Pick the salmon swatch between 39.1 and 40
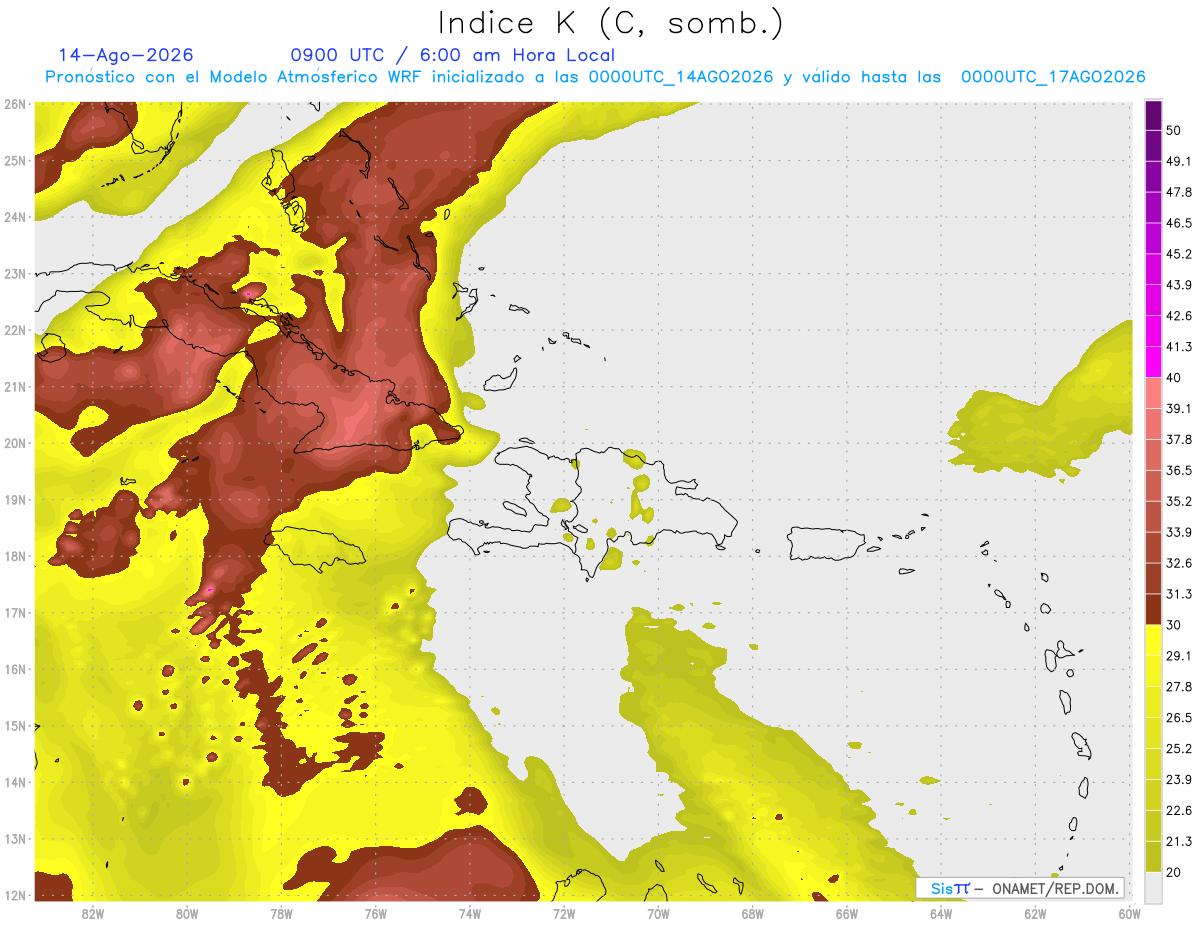The width and height of the screenshot is (1200, 927). tap(1153, 393)
